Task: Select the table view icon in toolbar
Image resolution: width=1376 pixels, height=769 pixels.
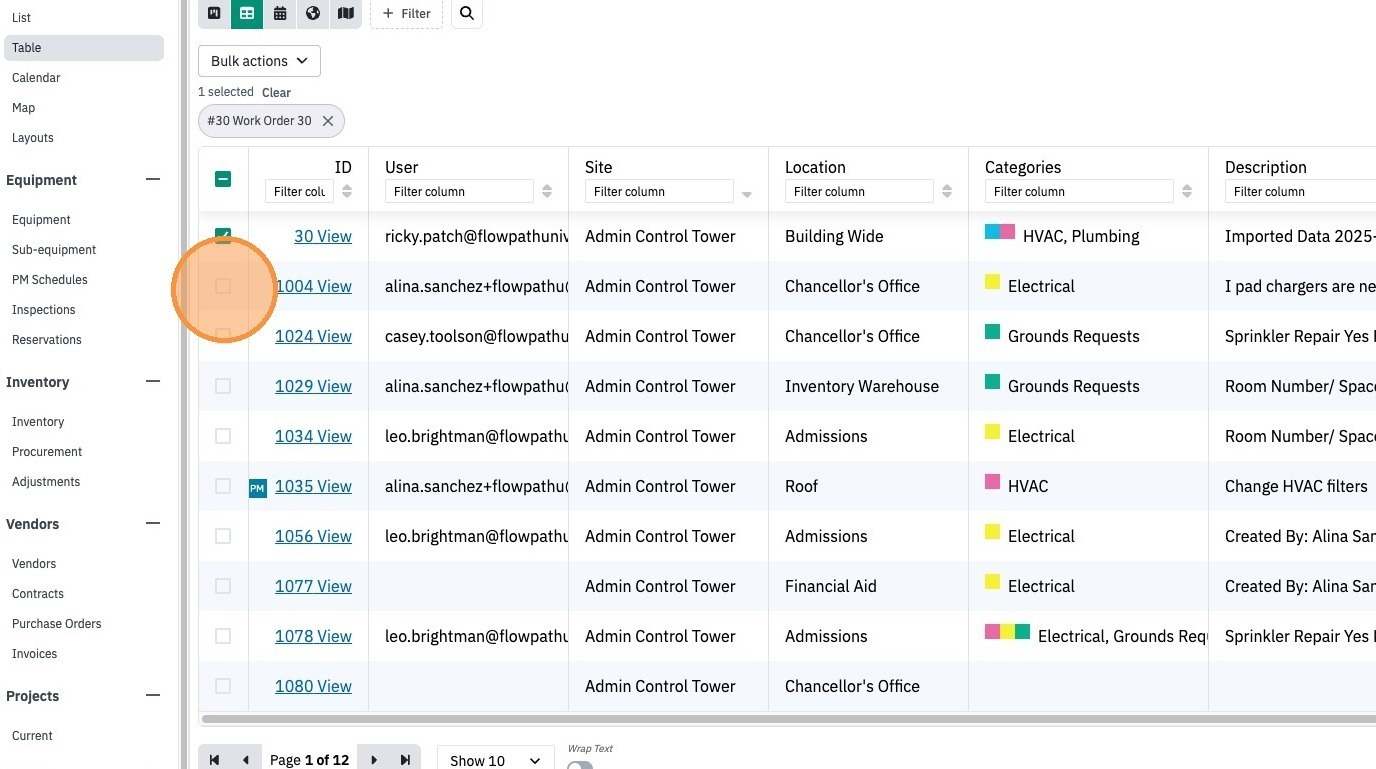Action: point(247,13)
